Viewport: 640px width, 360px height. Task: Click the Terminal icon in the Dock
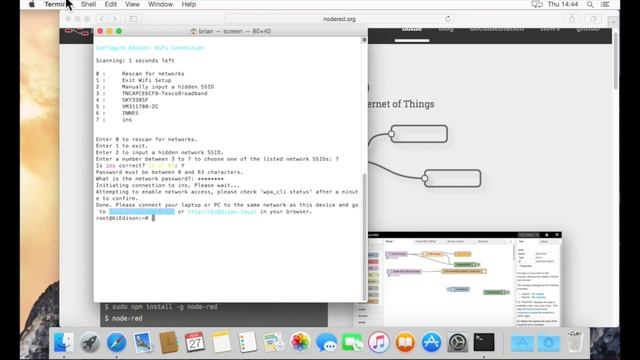(484, 342)
